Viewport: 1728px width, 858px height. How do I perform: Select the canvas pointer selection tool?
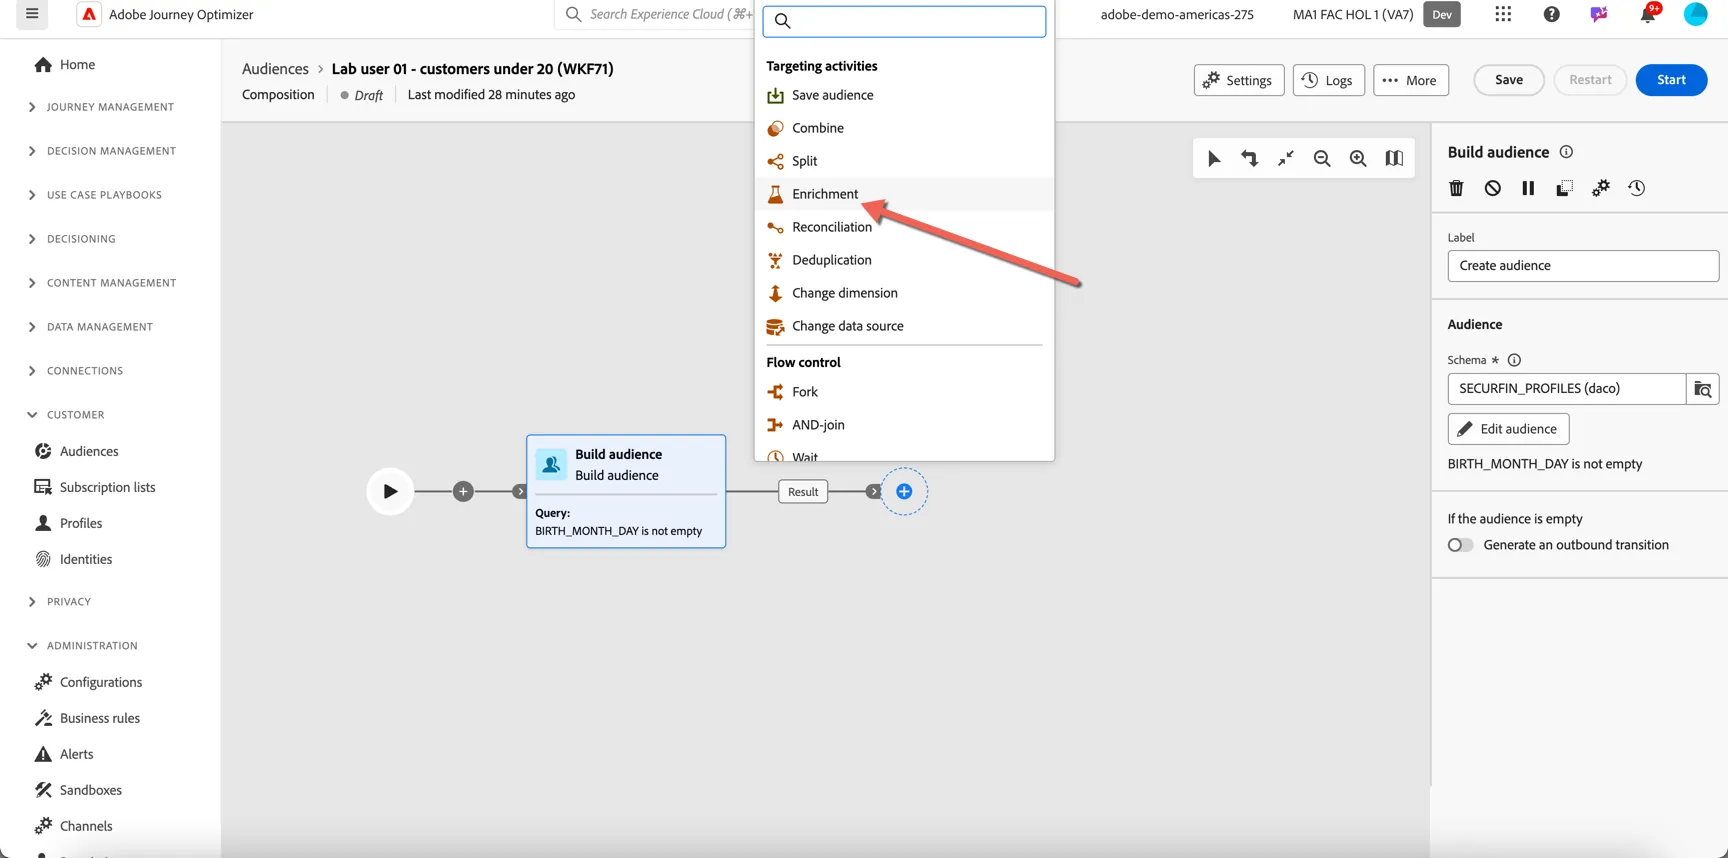[1213, 158]
